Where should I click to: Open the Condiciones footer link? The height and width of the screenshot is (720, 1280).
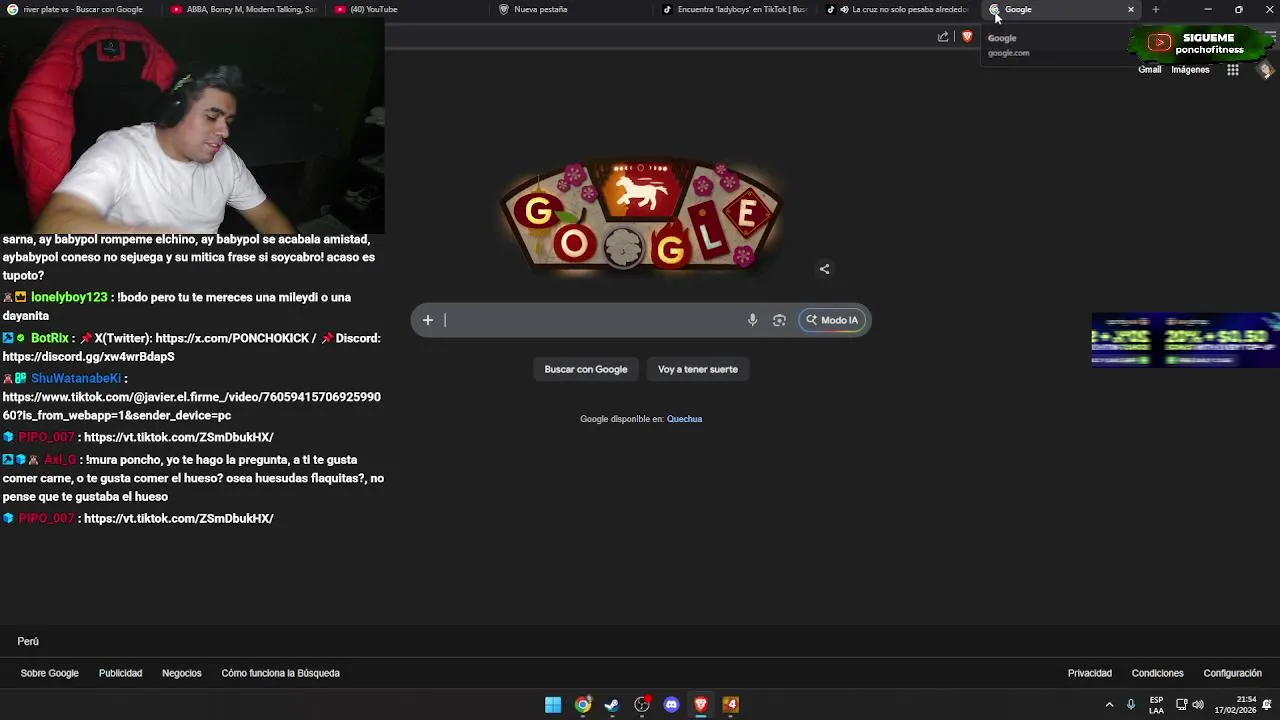[x=1157, y=673]
